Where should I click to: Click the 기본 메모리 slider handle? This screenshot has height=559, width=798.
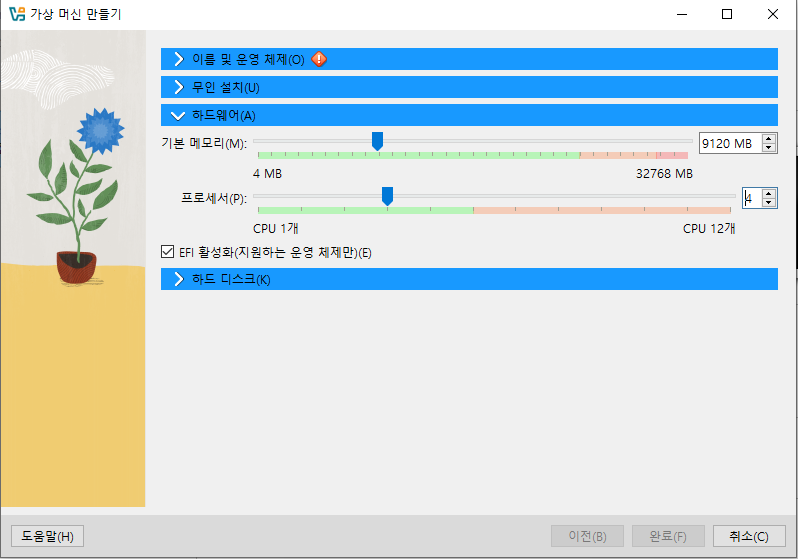pos(377,142)
